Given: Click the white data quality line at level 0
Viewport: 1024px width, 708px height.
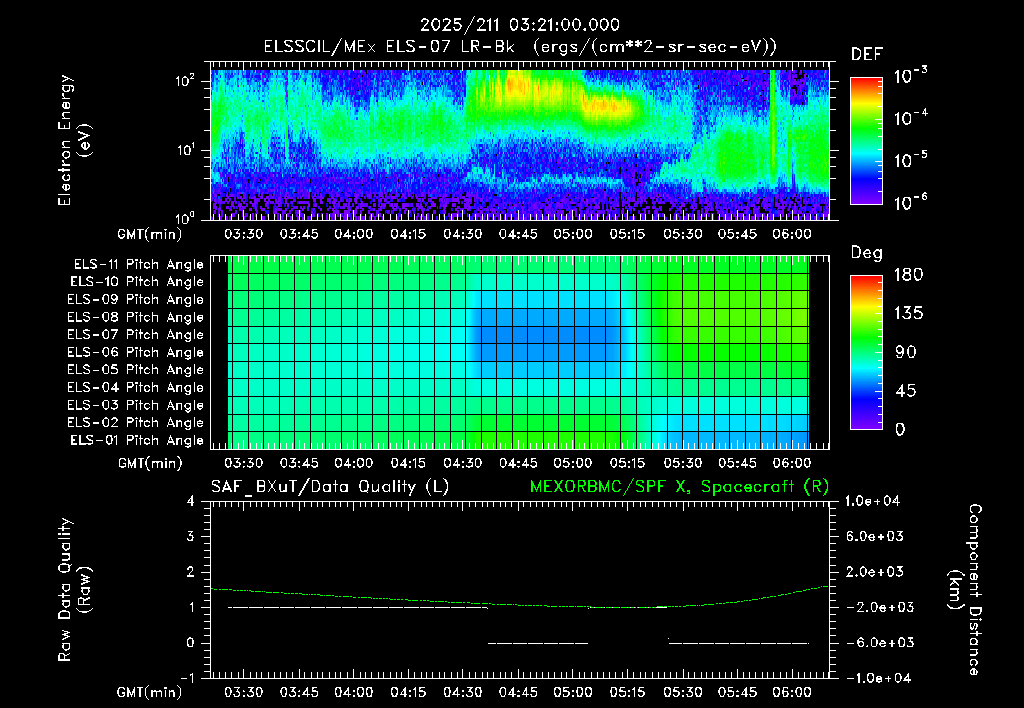Looking at the screenshot, I should coord(538,643).
